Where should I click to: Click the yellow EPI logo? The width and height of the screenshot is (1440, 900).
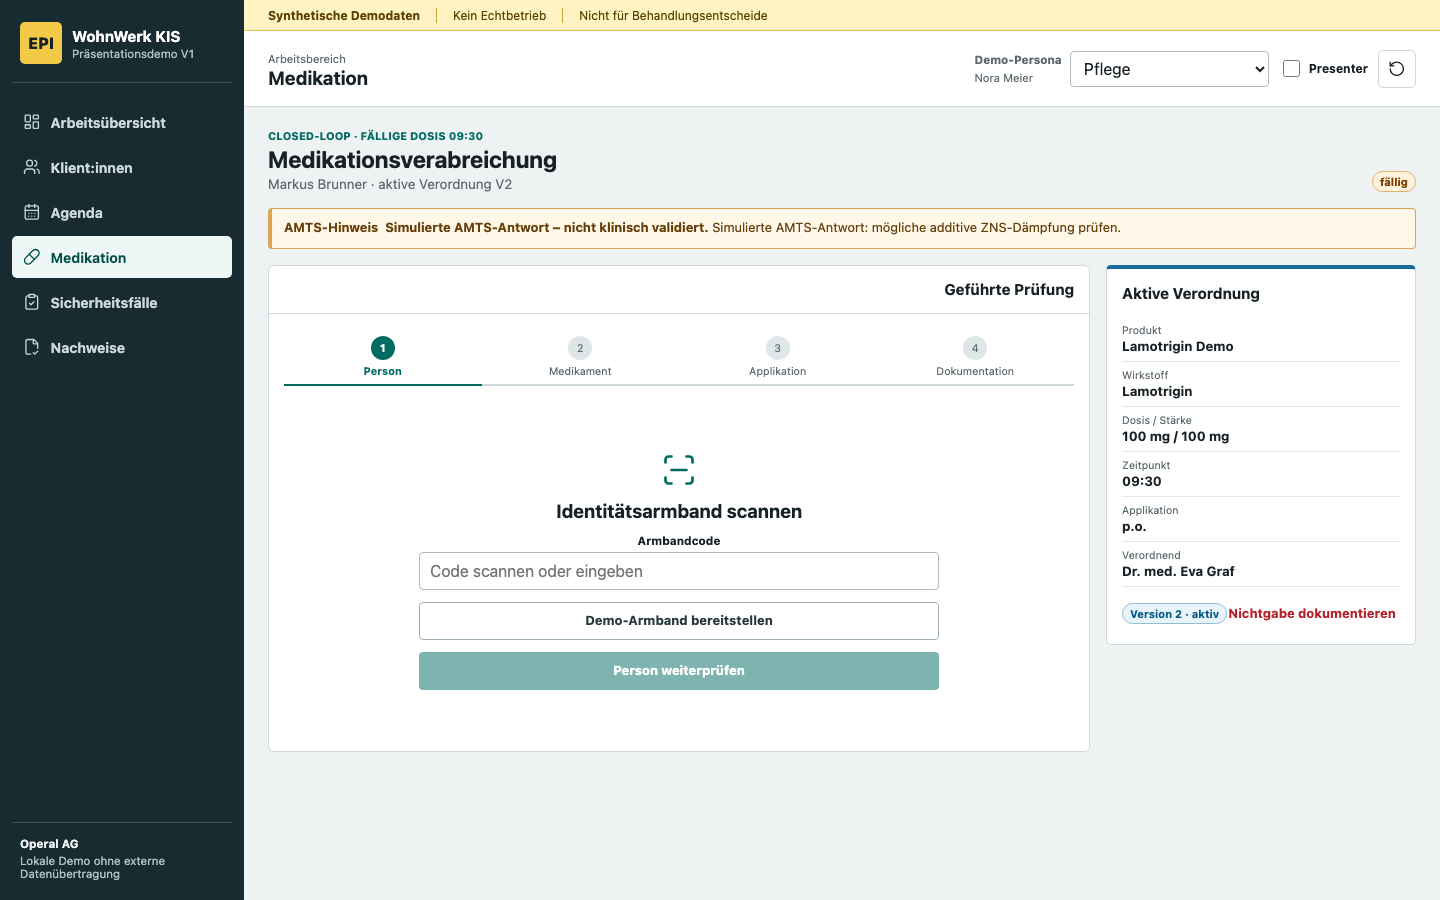[x=41, y=43]
